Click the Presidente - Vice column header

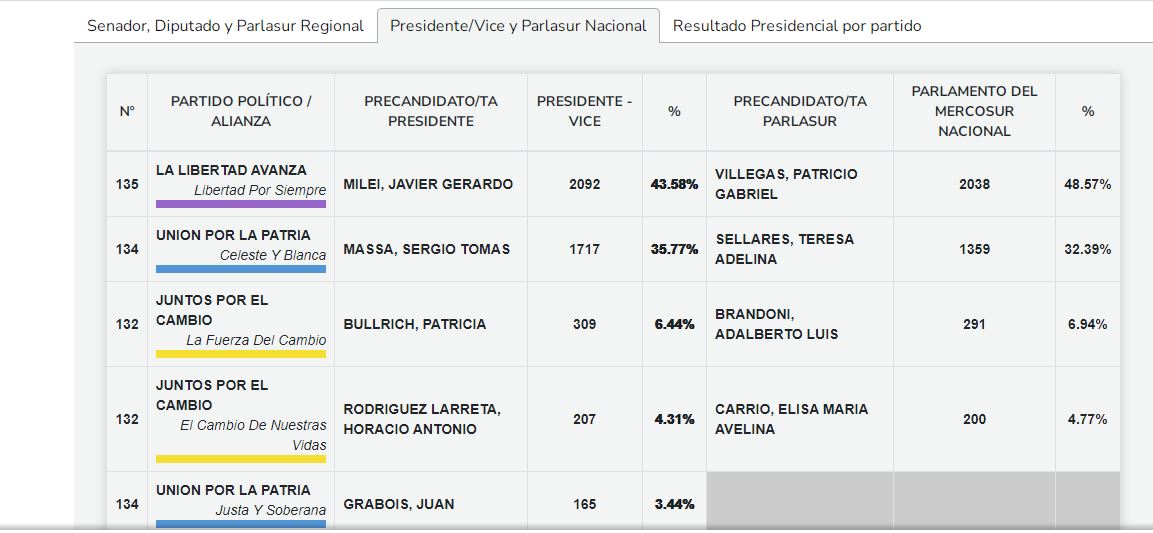point(585,111)
